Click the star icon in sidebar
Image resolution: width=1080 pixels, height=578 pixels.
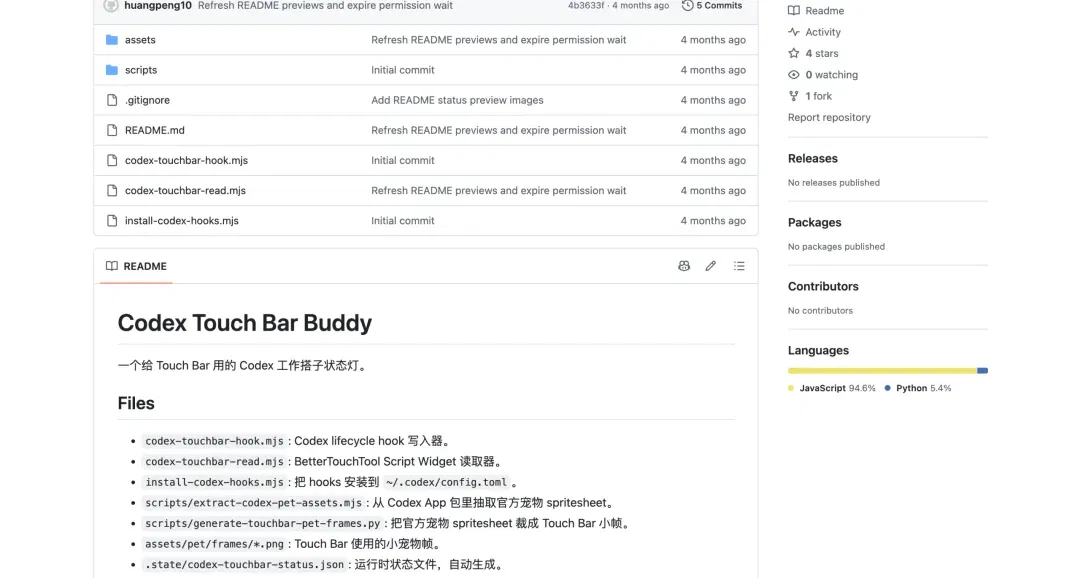(794, 54)
